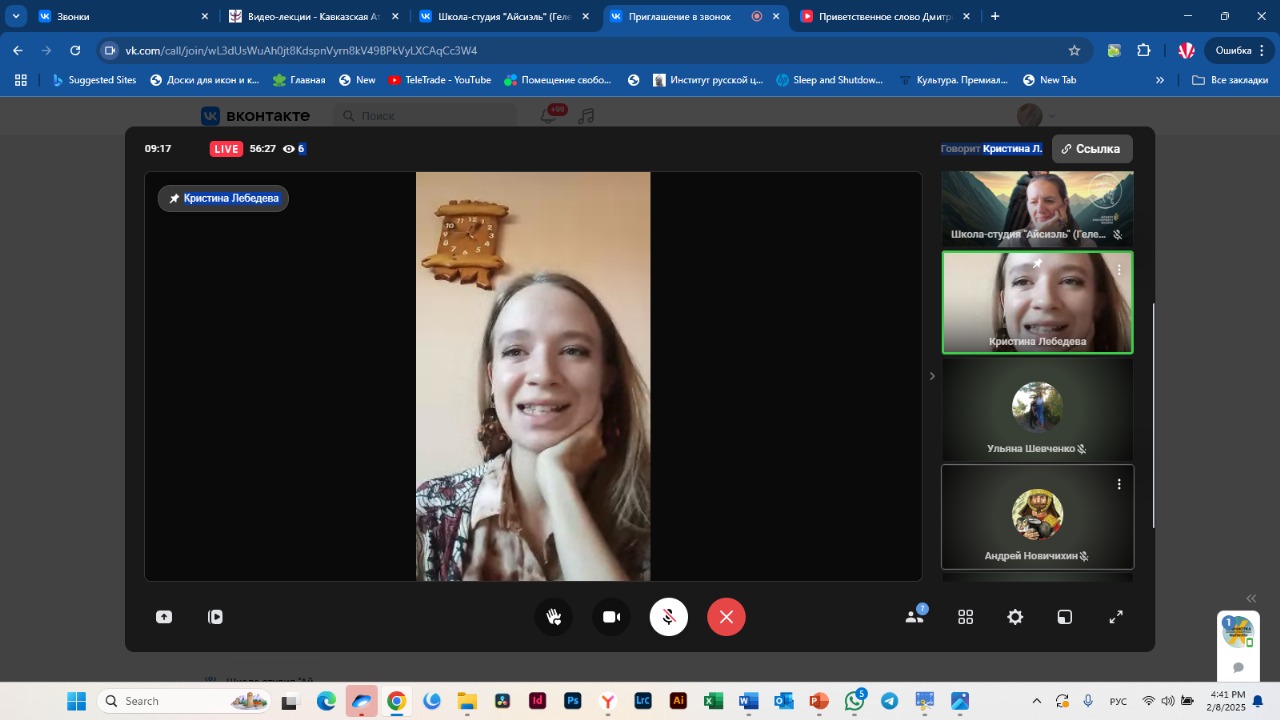
Task: Switch to Приветственное слово YouTube tab
Action: [884, 16]
